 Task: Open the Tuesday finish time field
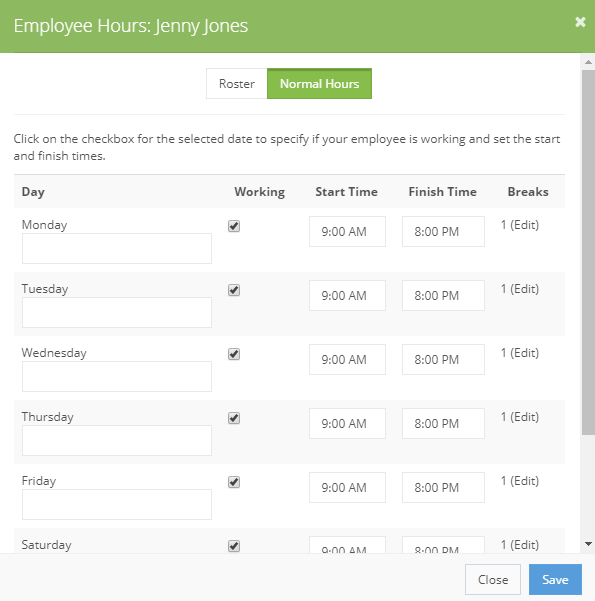click(443, 296)
